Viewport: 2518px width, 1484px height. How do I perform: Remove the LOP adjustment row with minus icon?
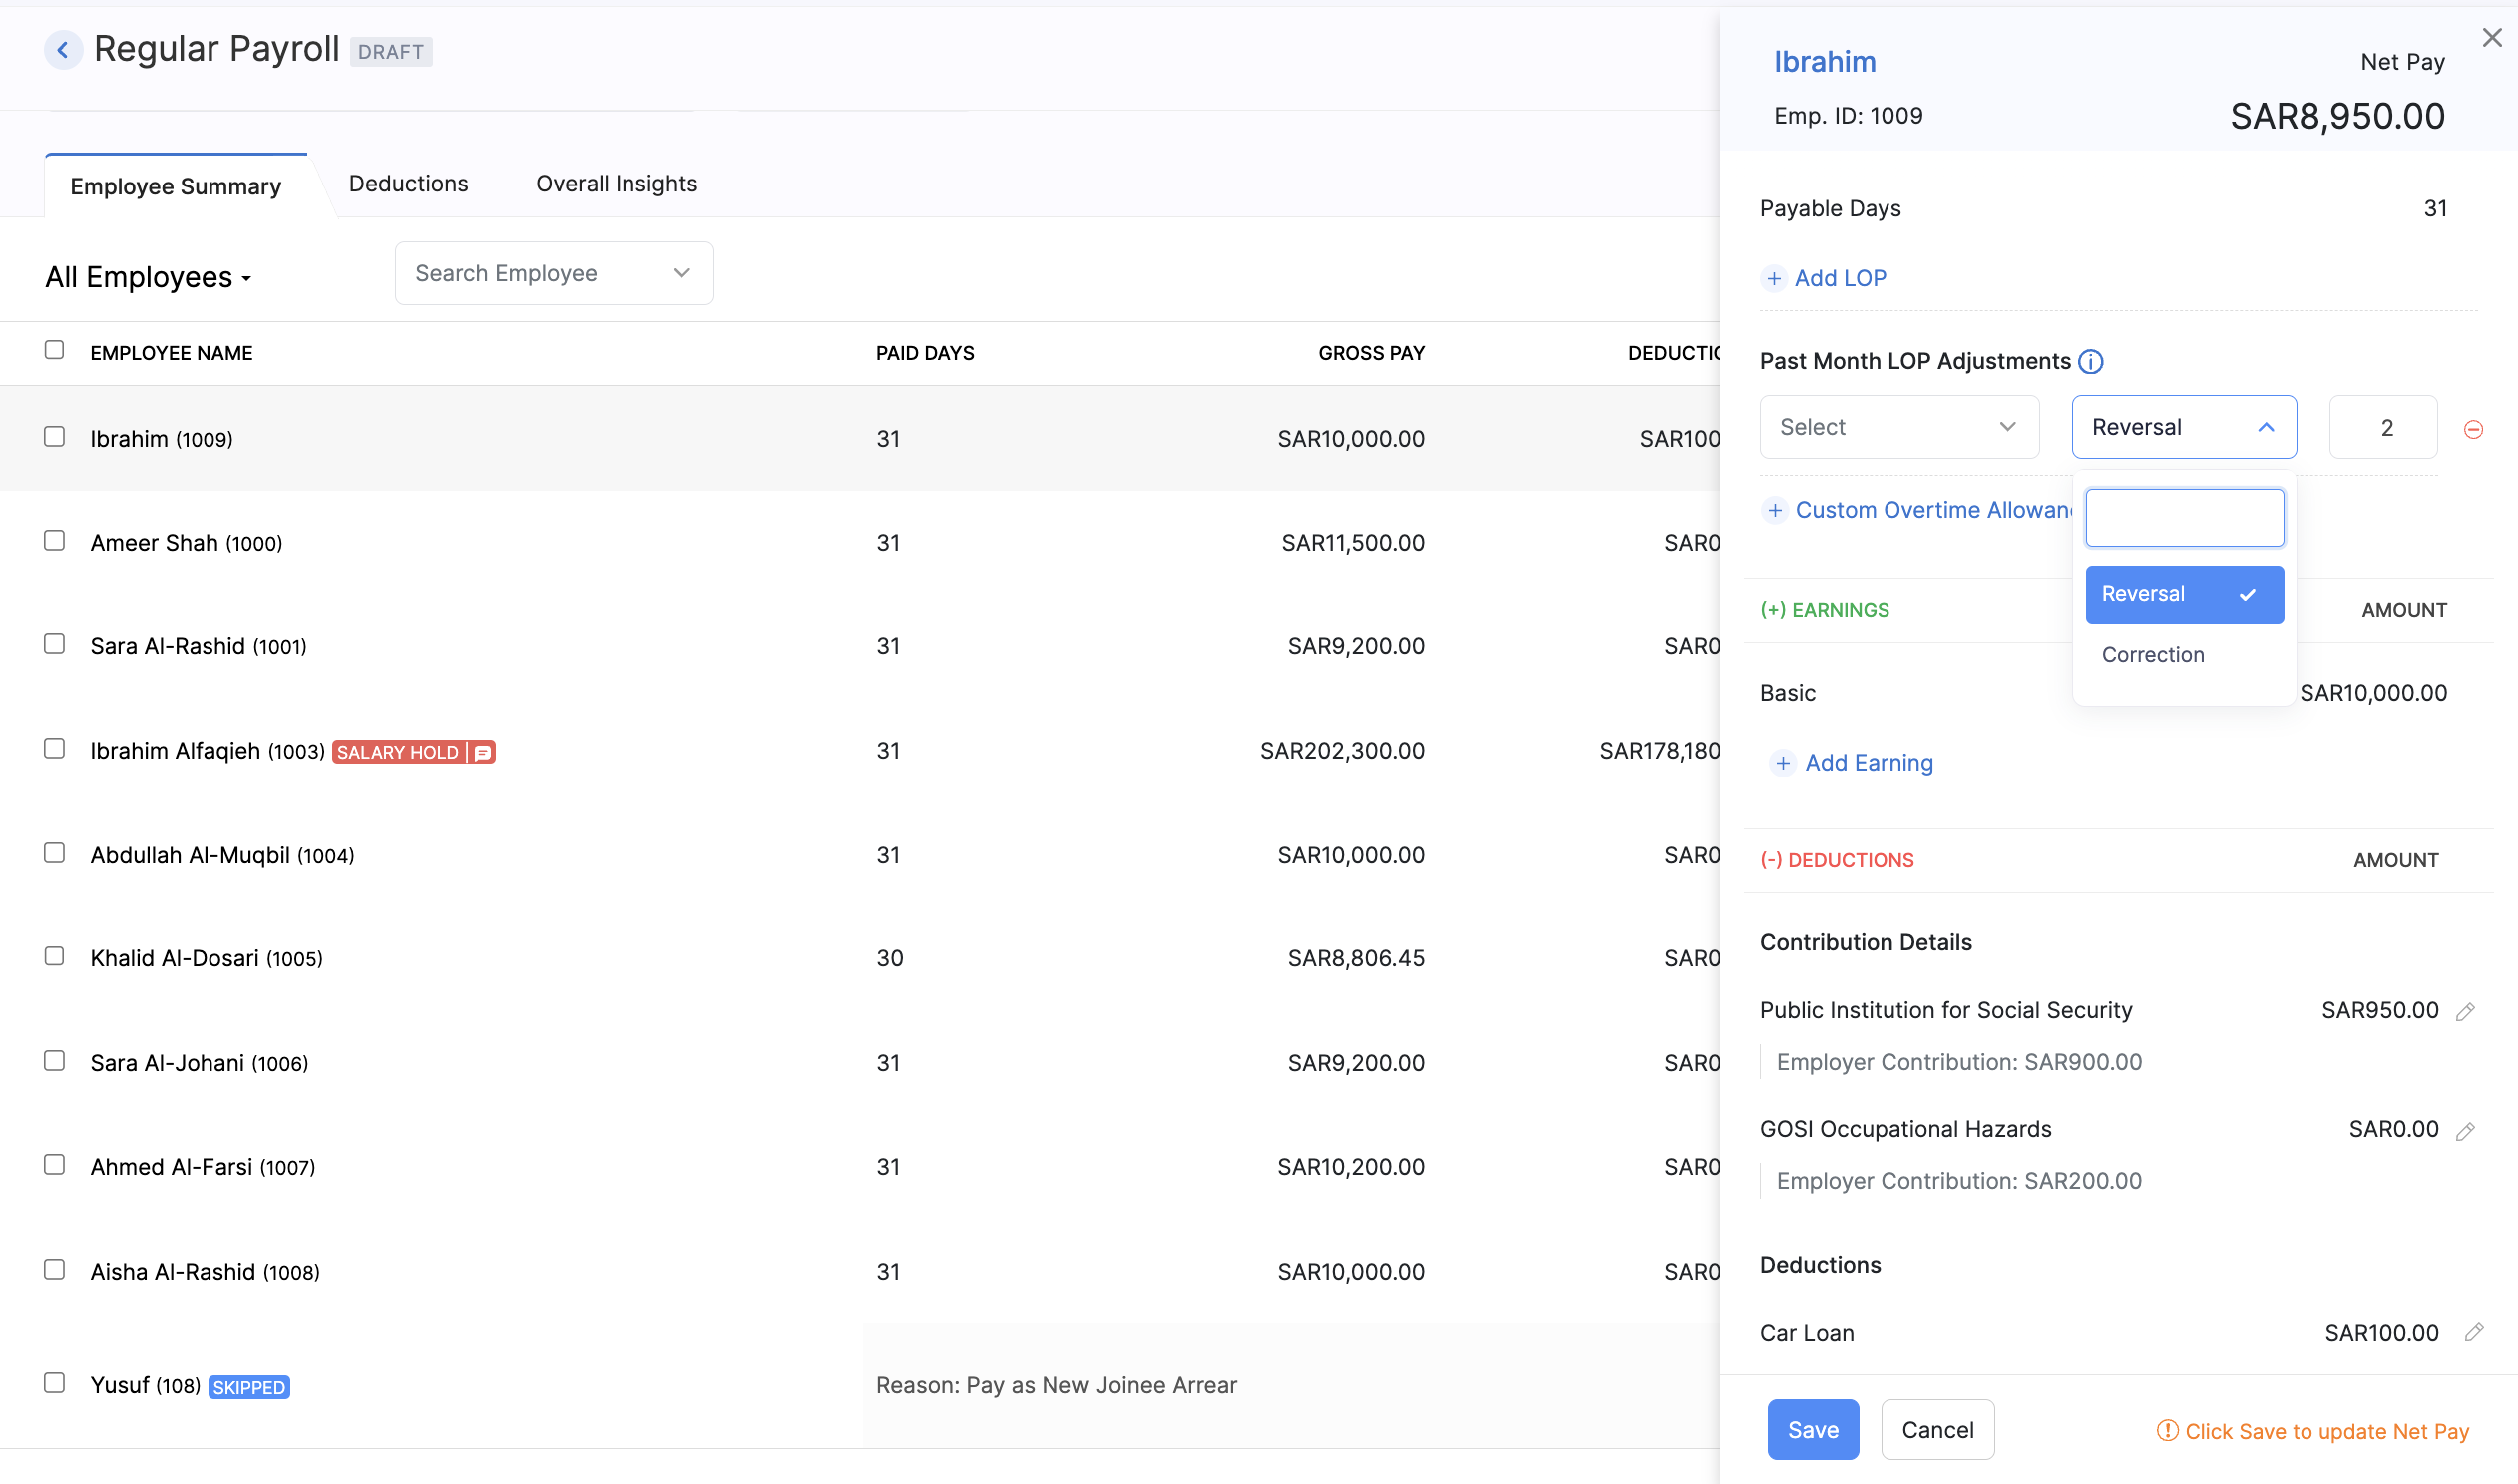tap(2475, 428)
